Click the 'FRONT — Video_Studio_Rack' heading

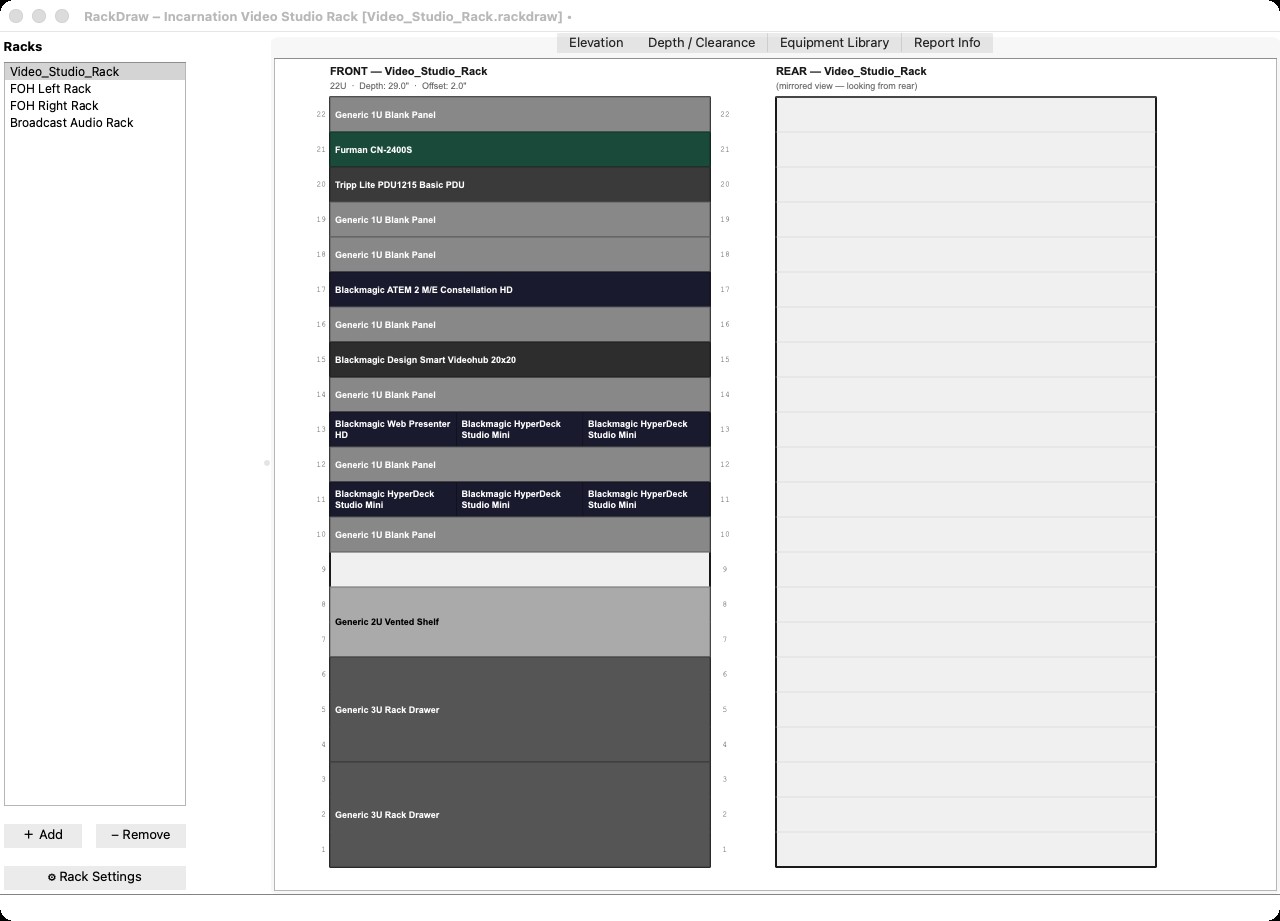(409, 71)
